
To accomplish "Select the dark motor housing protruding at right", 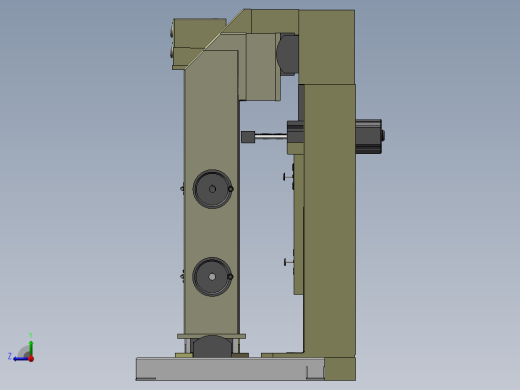I will tap(369, 136).
